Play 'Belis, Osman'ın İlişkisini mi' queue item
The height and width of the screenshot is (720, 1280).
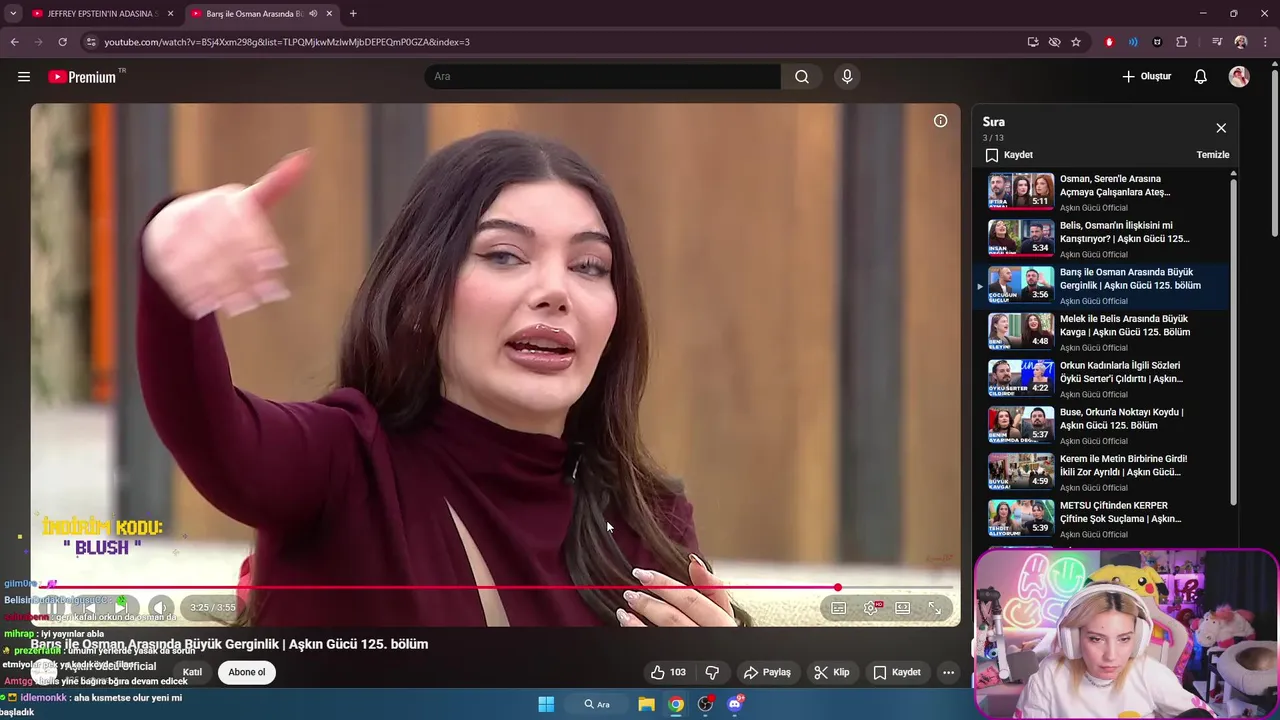pyautogui.click(x=1102, y=239)
